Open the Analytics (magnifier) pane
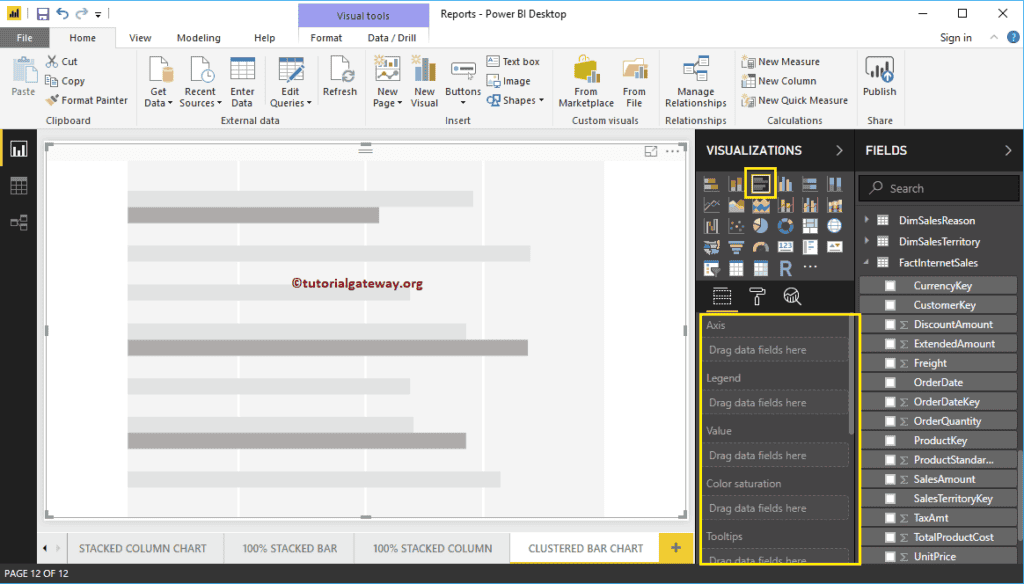 [x=792, y=296]
